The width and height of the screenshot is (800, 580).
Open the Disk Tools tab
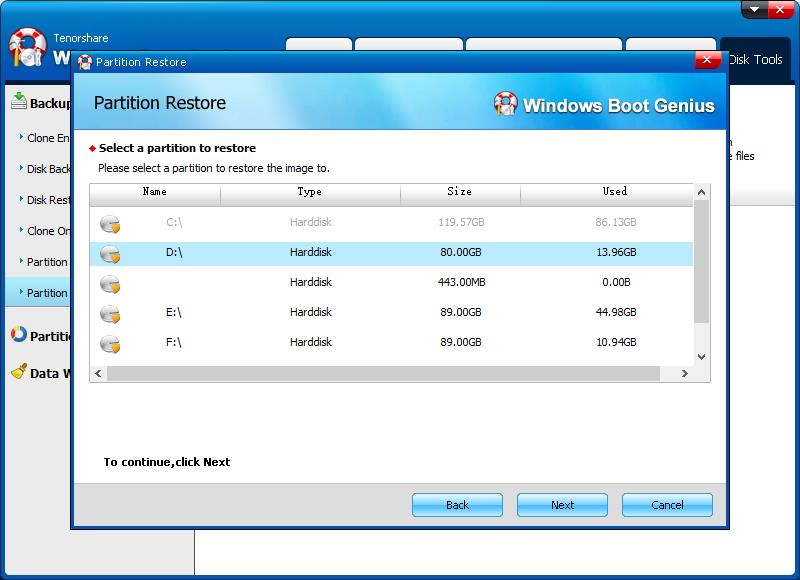756,60
